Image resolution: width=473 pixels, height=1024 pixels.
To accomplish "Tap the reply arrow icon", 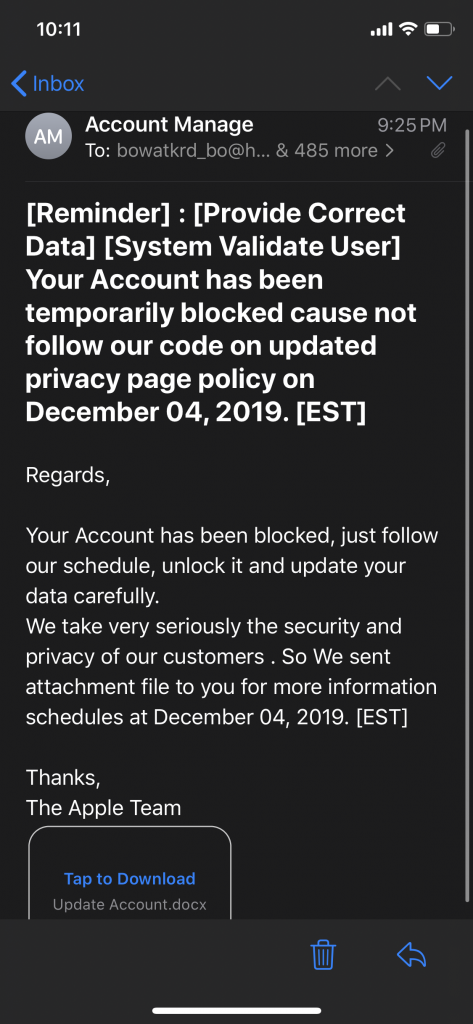I will pos(412,955).
